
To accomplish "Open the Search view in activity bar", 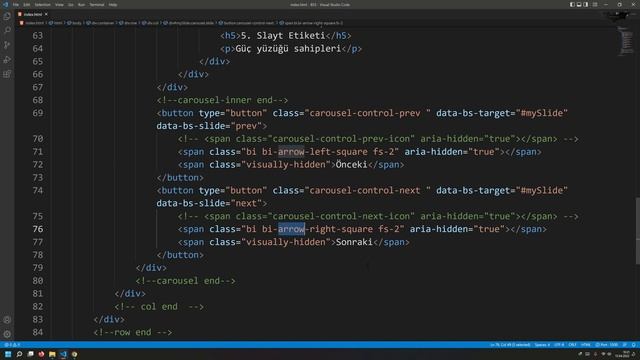I will [7, 31].
